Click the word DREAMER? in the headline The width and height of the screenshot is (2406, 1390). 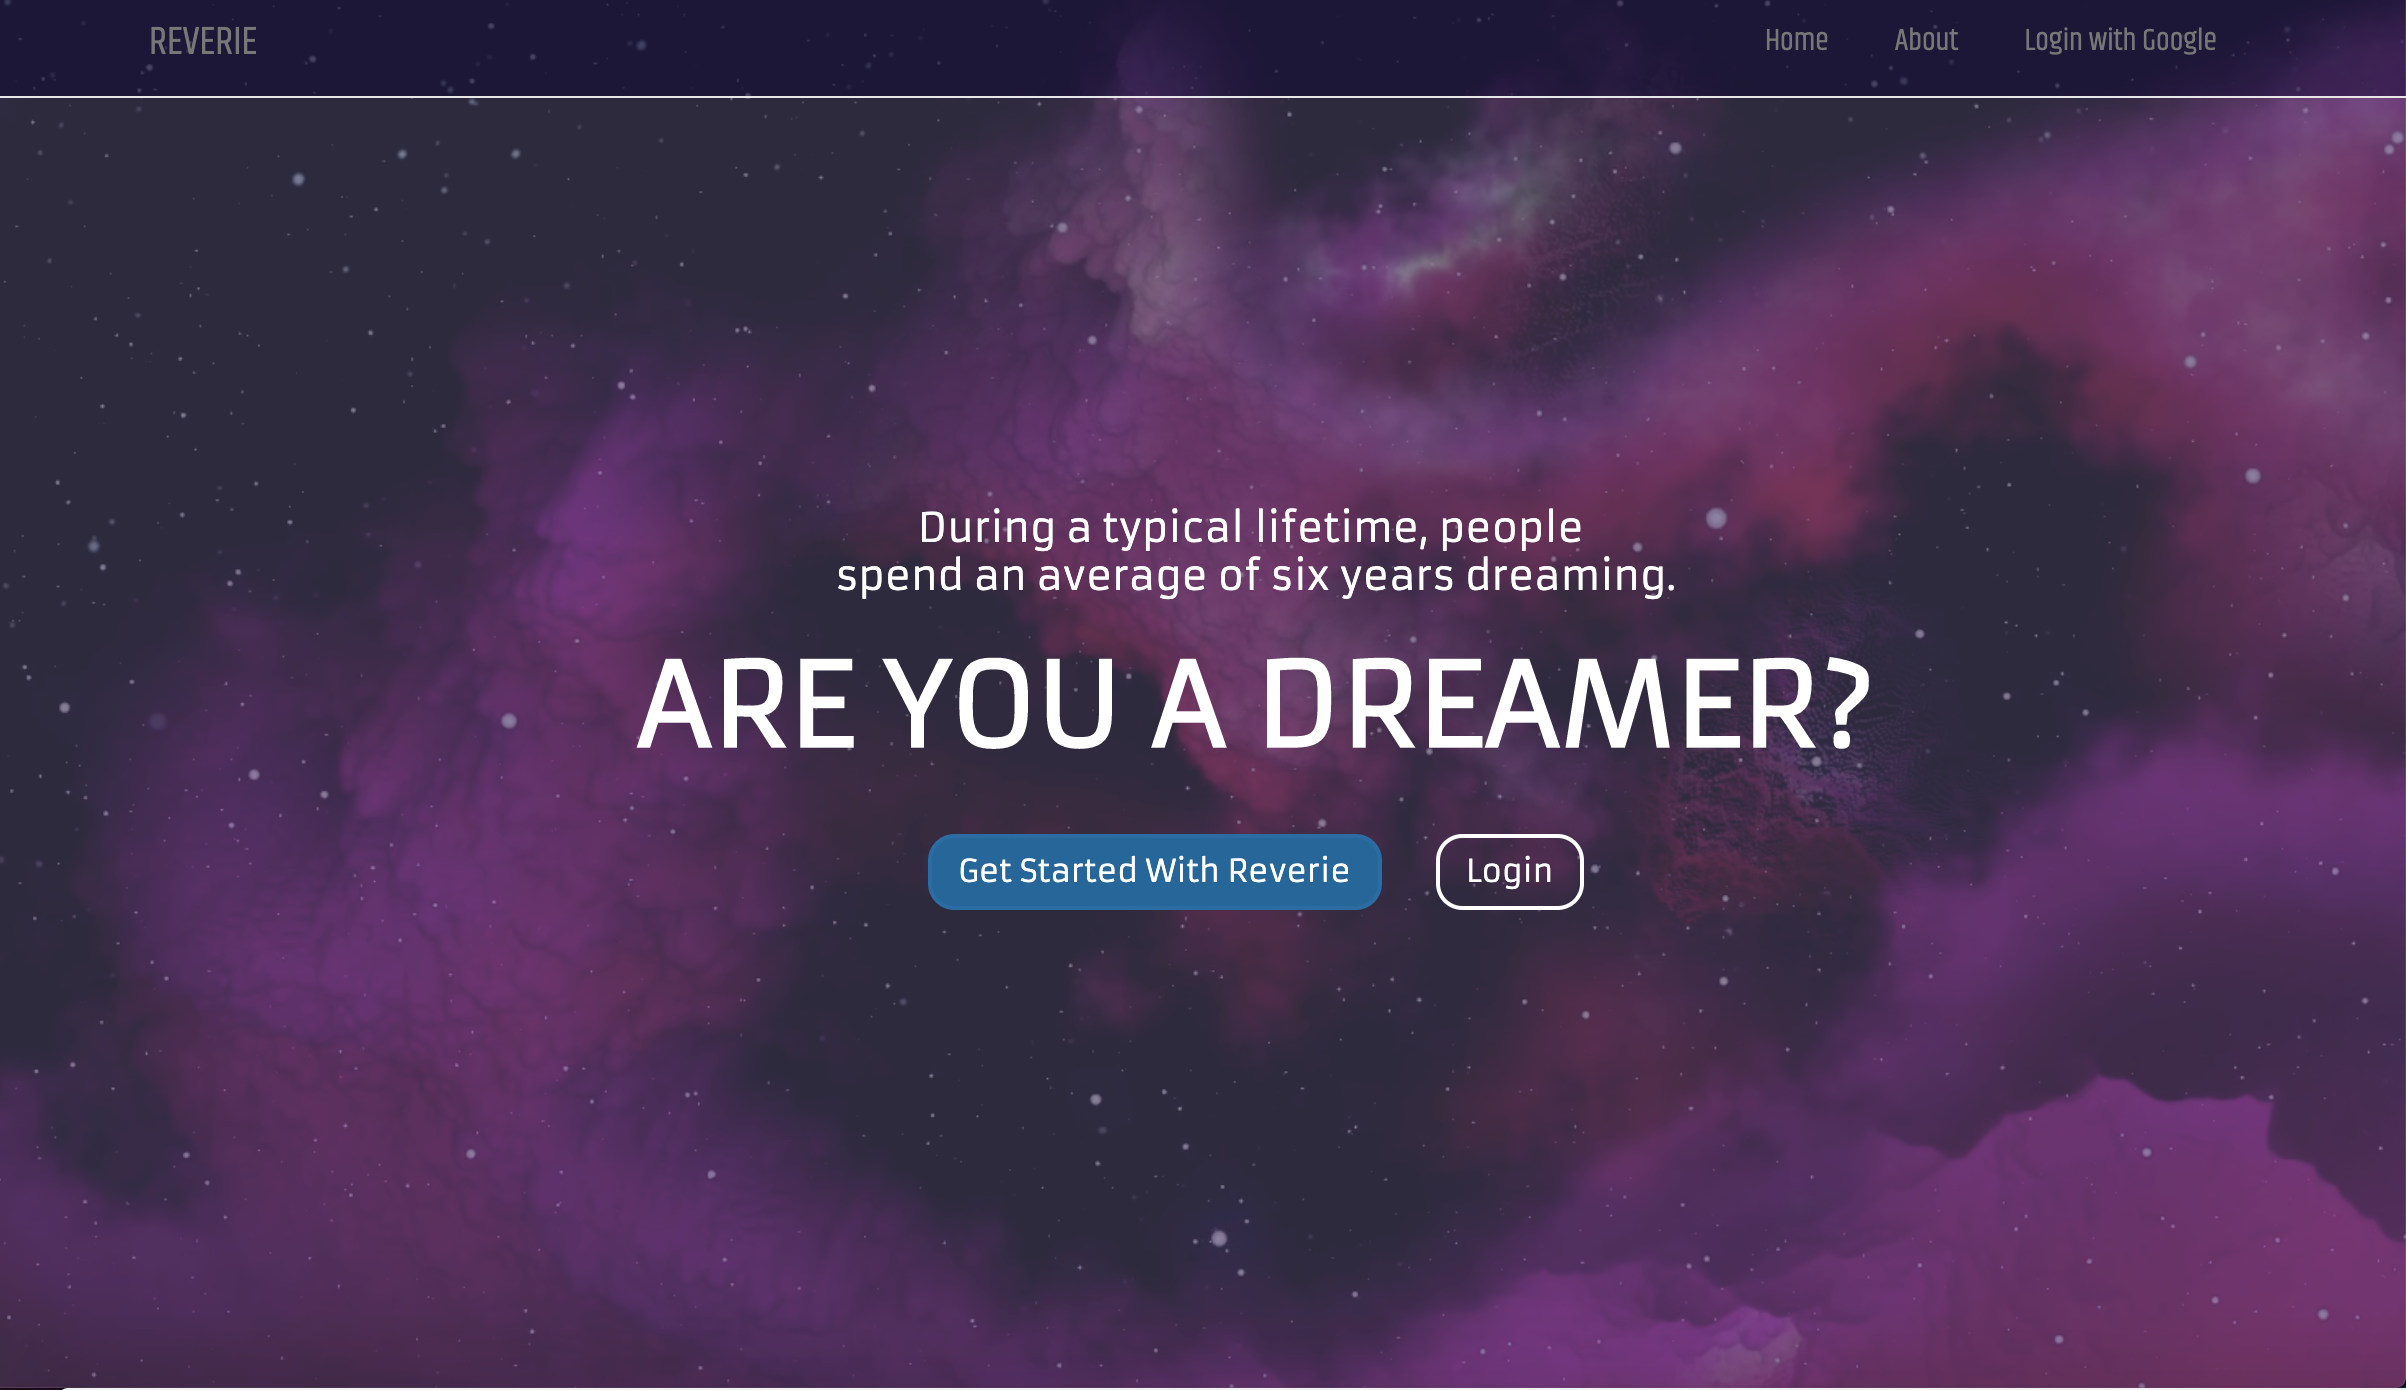click(x=1565, y=704)
